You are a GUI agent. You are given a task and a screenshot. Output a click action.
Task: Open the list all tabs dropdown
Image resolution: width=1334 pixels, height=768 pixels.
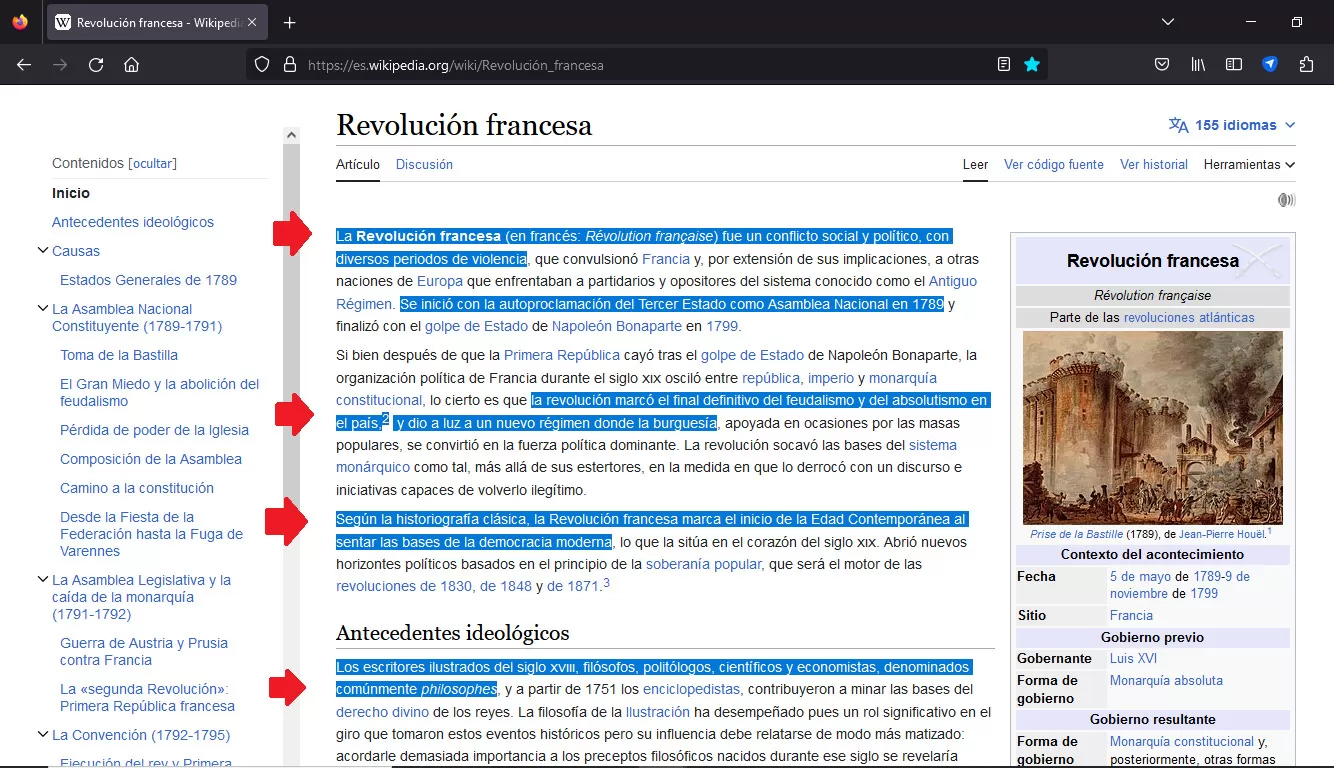(x=1168, y=22)
